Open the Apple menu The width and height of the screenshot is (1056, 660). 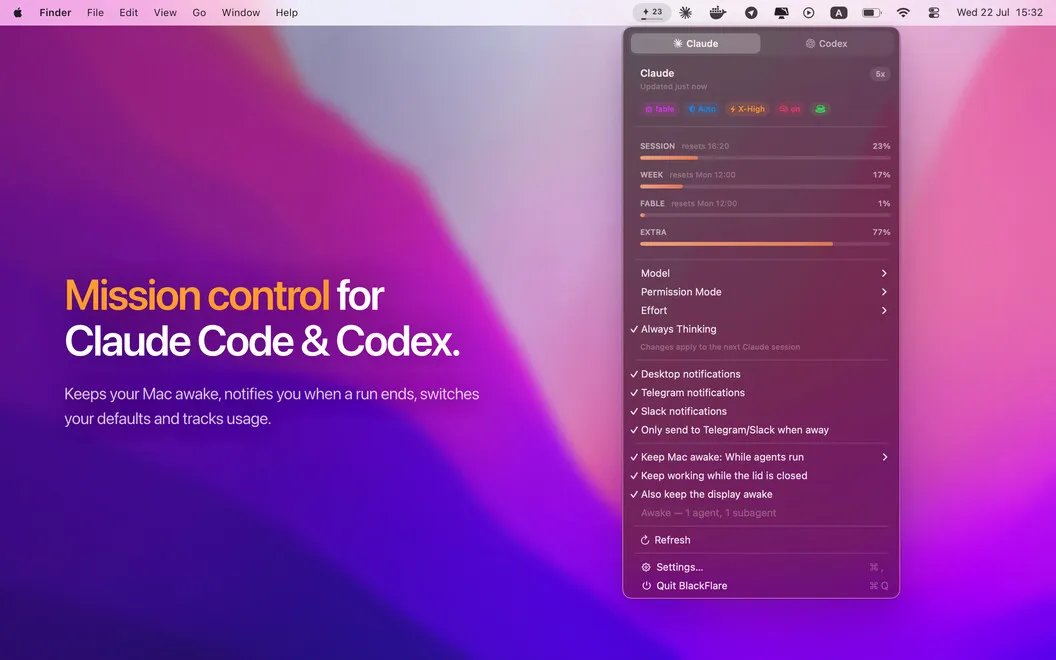coord(18,13)
